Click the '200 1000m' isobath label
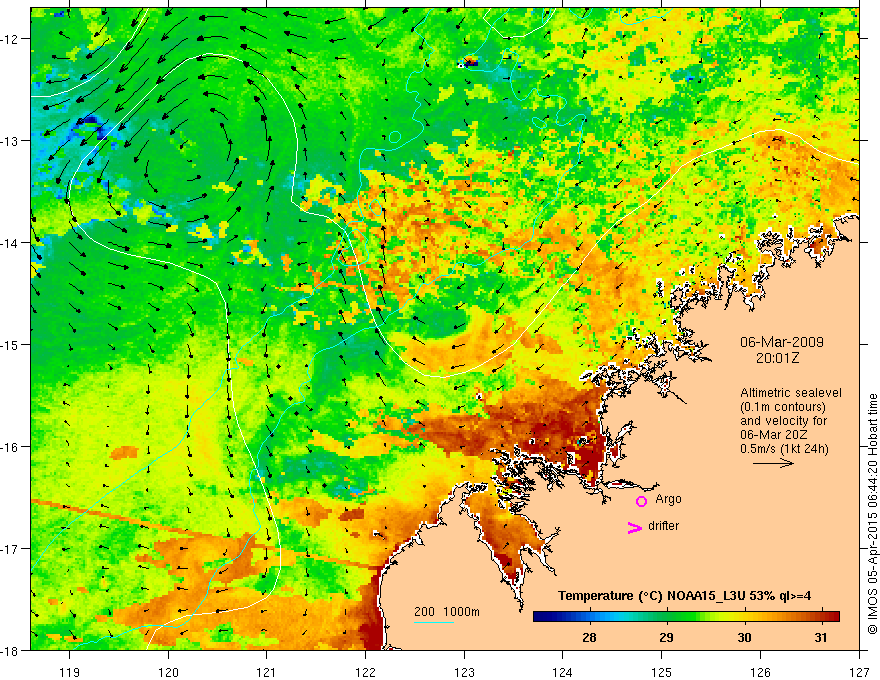This screenshot has height=680, width=880. point(447,612)
